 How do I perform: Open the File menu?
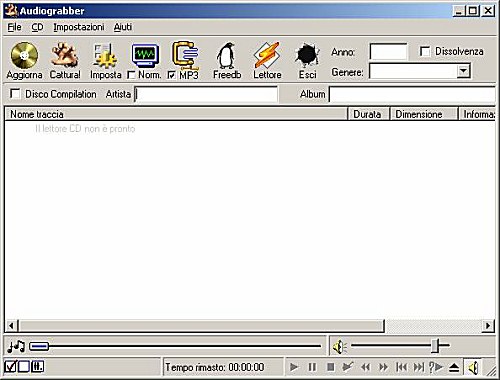(14, 27)
